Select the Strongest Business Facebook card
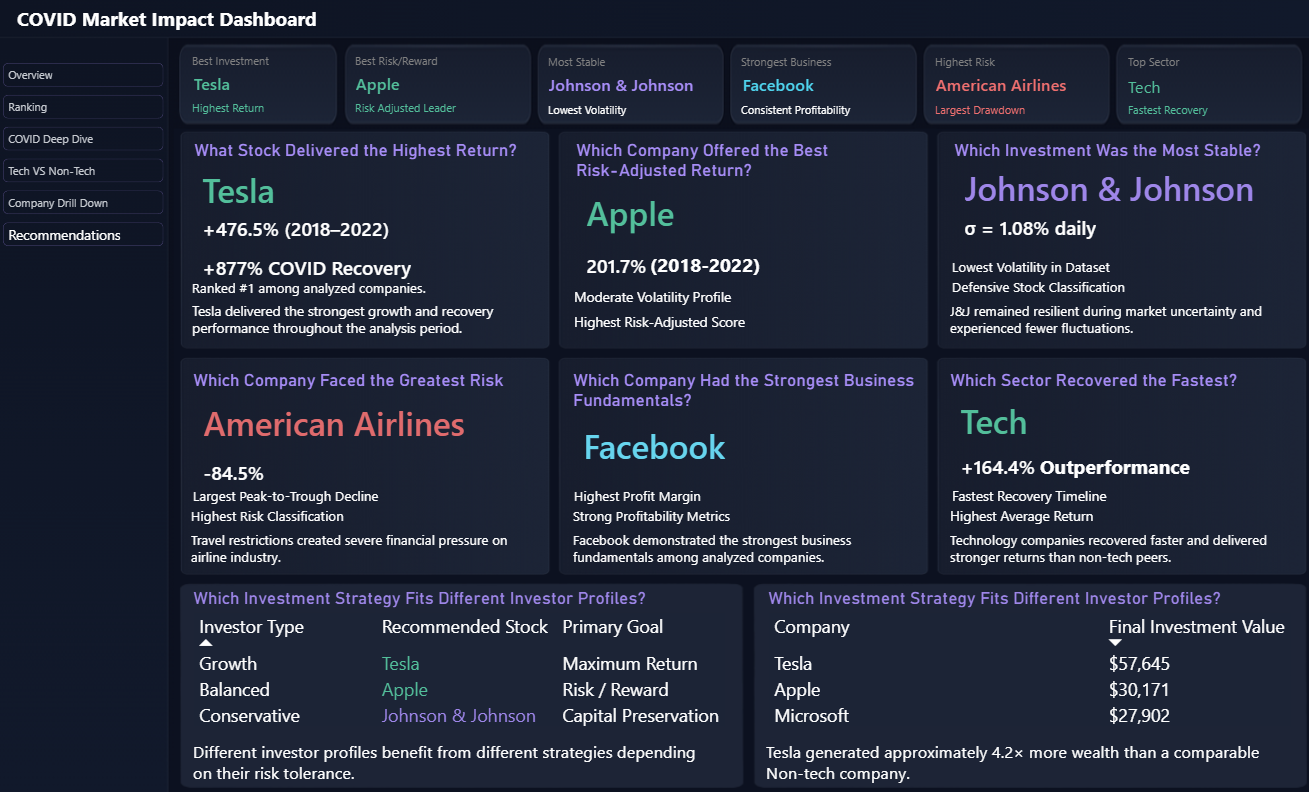The width and height of the screenshot is (1309, 792). pos(823,85)
